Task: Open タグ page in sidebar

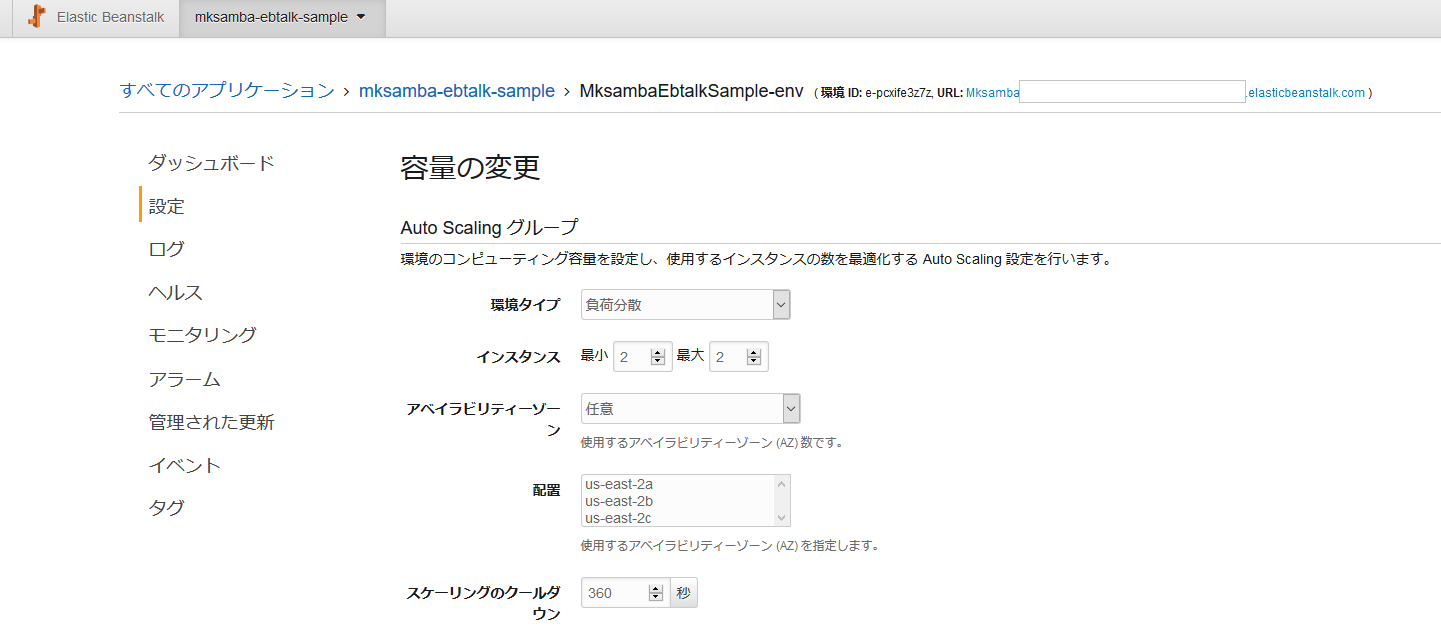Action: coord(166,508)
